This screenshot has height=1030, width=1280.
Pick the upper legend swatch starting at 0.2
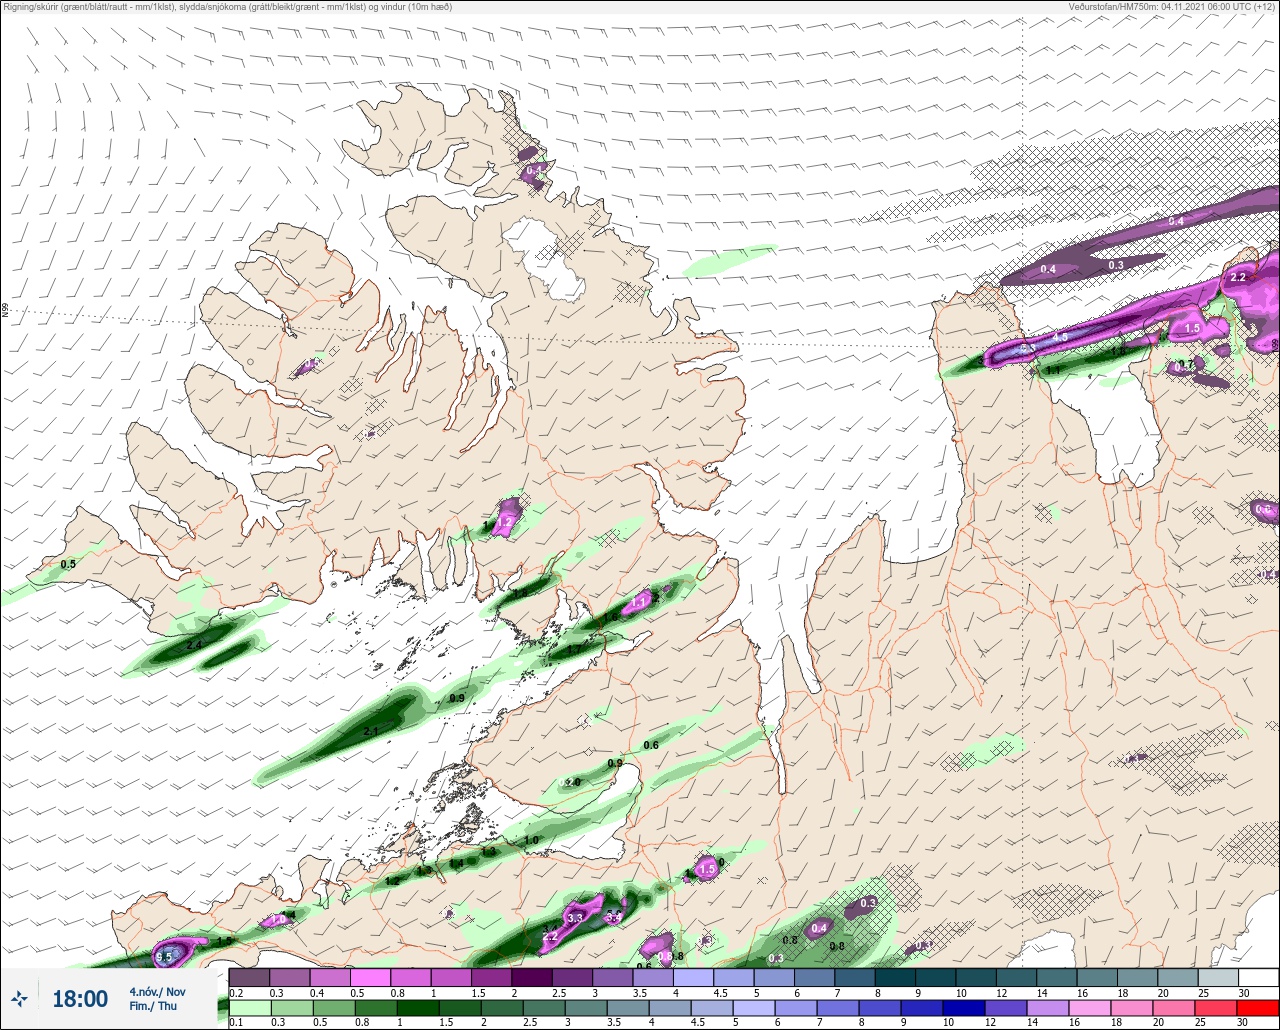[x=249, y=977]
